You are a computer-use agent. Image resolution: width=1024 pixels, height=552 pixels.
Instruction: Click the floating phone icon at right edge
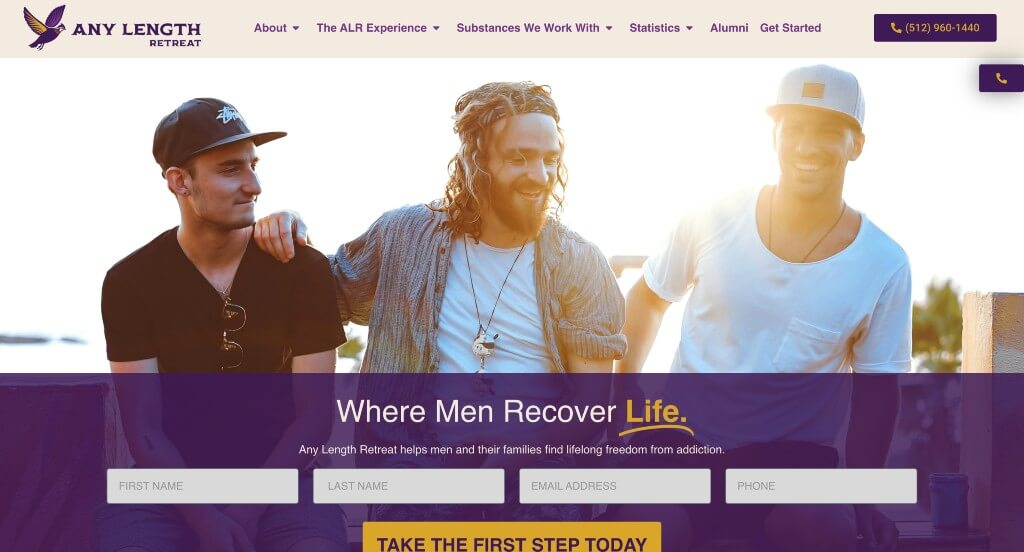[x=1001, y=78]
